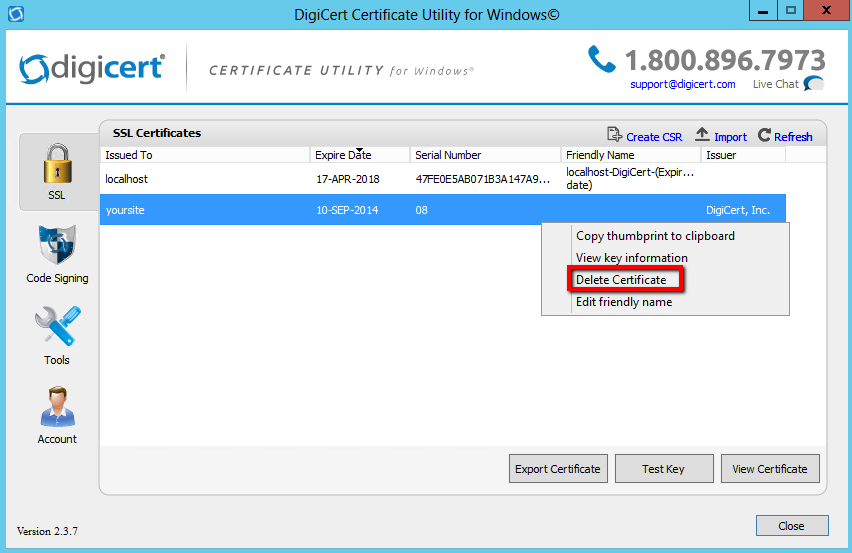The image size is (852, 553).
Task: Click the Import upload arrow icon
Action: pos(702,134)
